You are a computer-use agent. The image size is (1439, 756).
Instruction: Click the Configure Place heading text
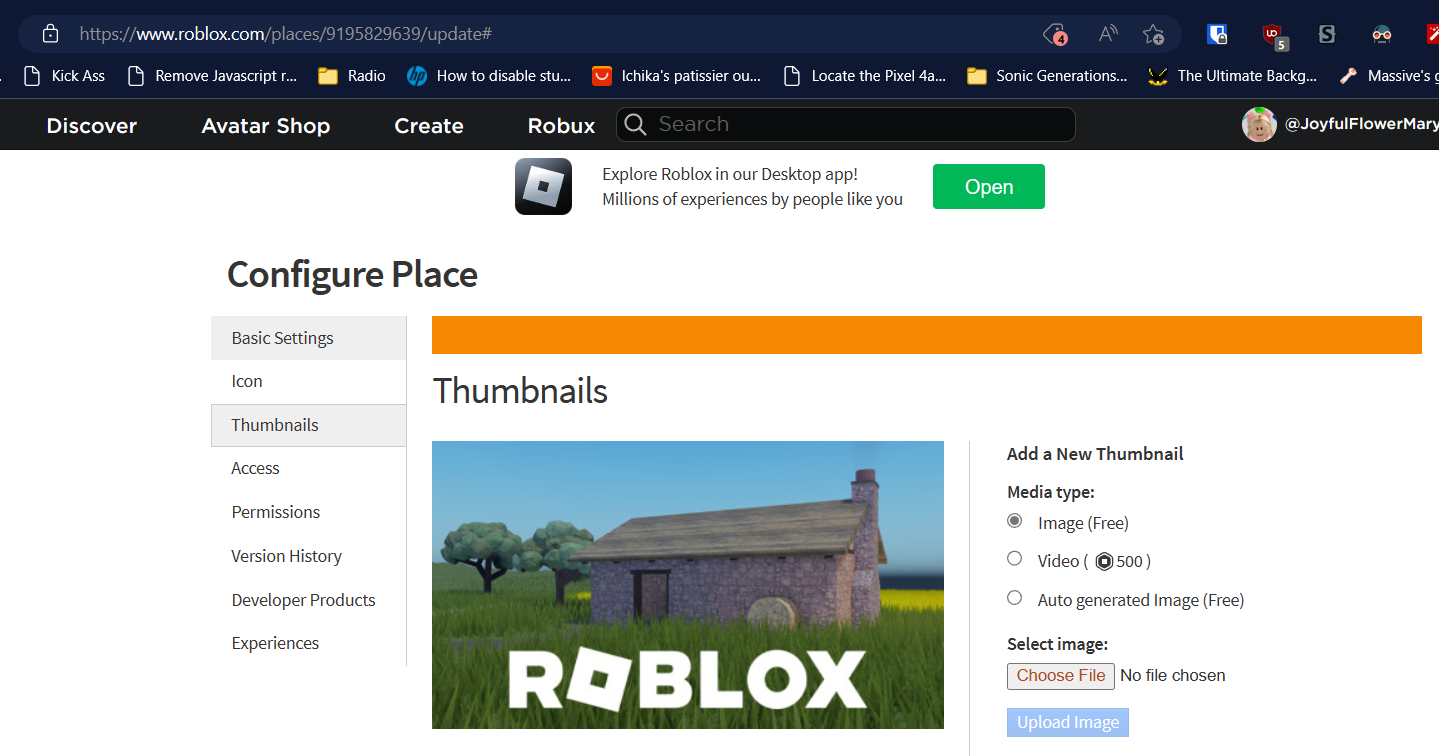[352, 274]
